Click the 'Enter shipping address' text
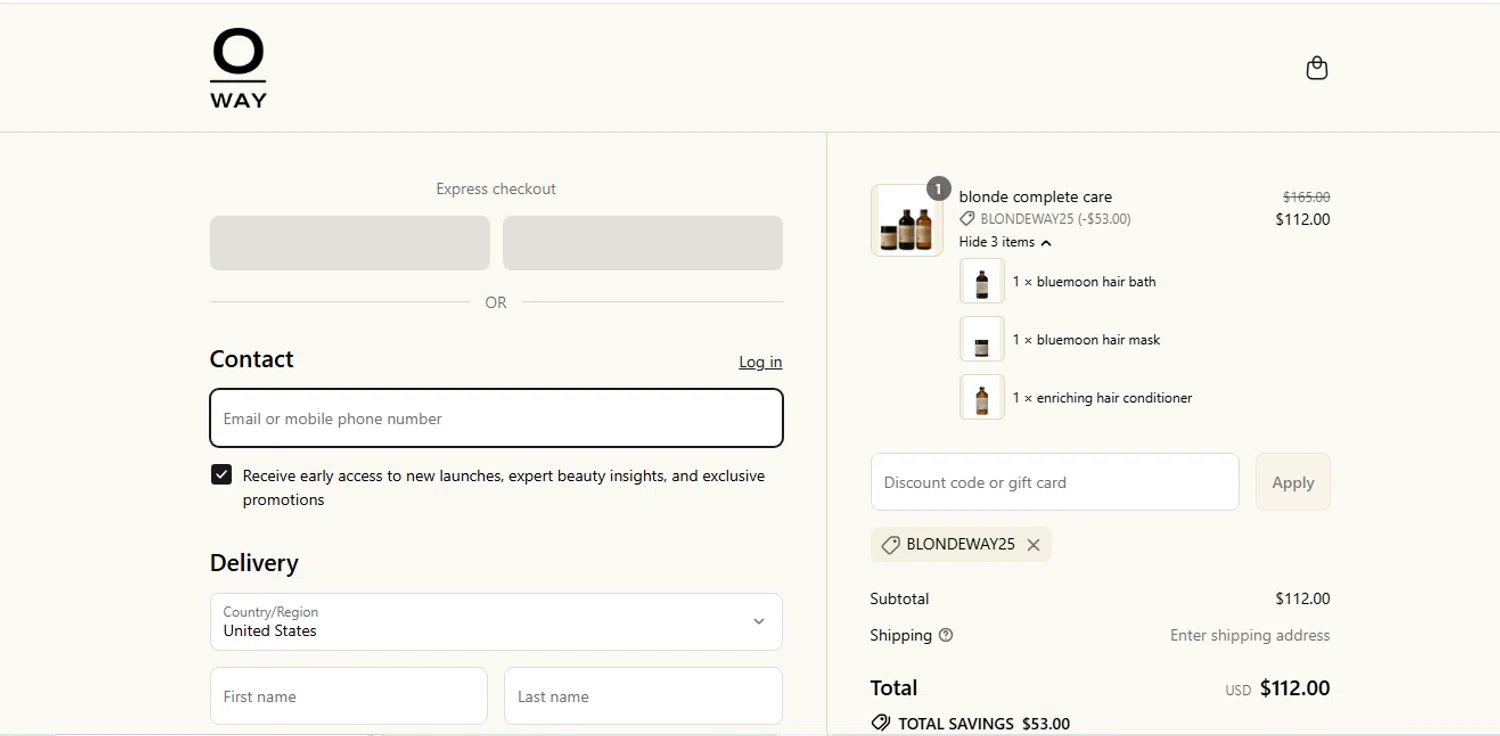This screenshot has width=1500, height=736. (x=1250, y=635)
